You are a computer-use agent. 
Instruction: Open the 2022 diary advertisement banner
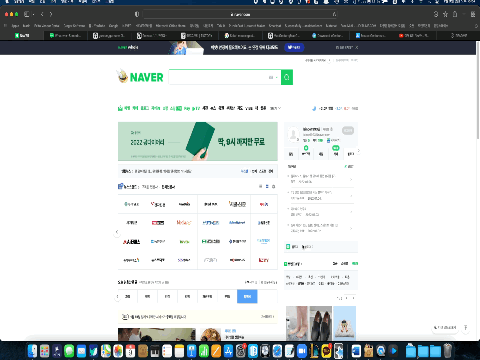[x=198, y=141]
